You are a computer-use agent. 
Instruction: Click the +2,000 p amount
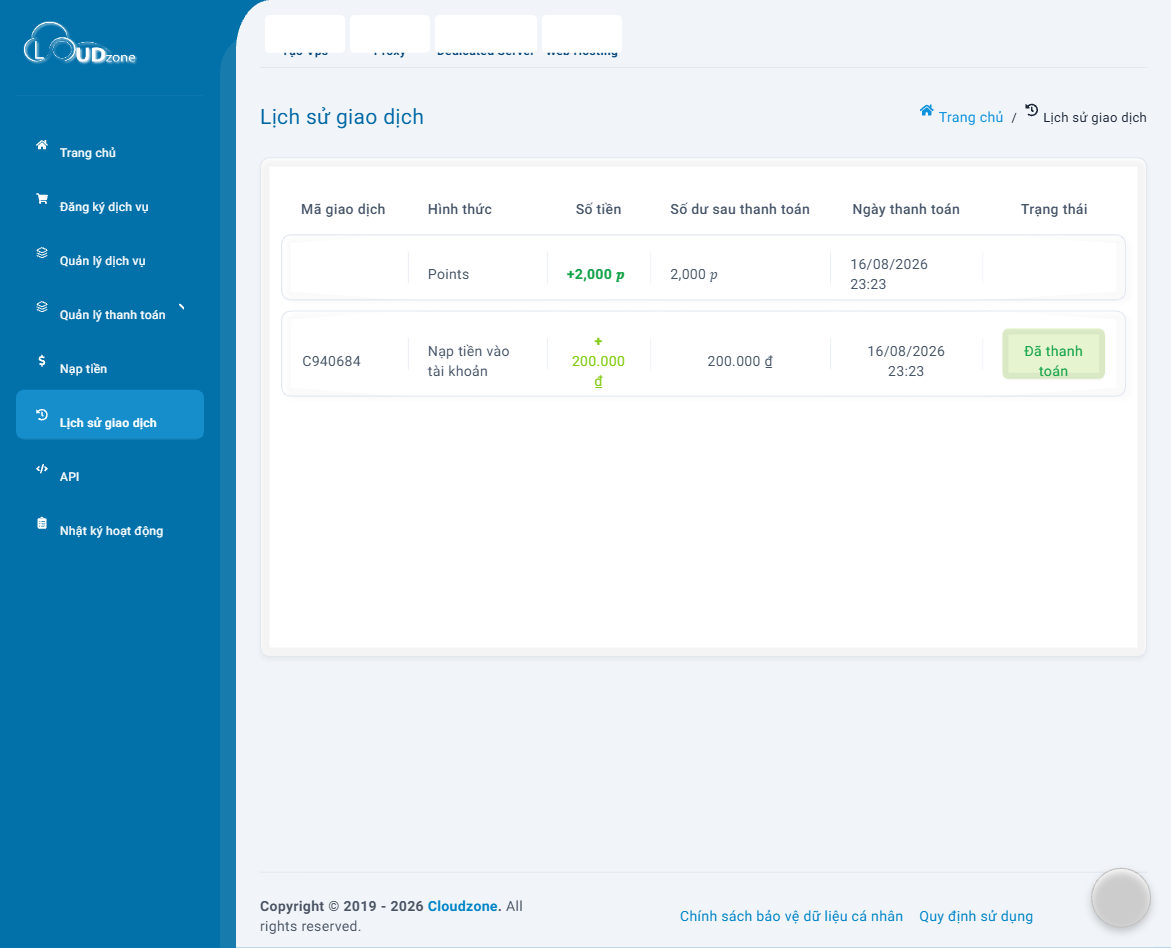[595, 274]
